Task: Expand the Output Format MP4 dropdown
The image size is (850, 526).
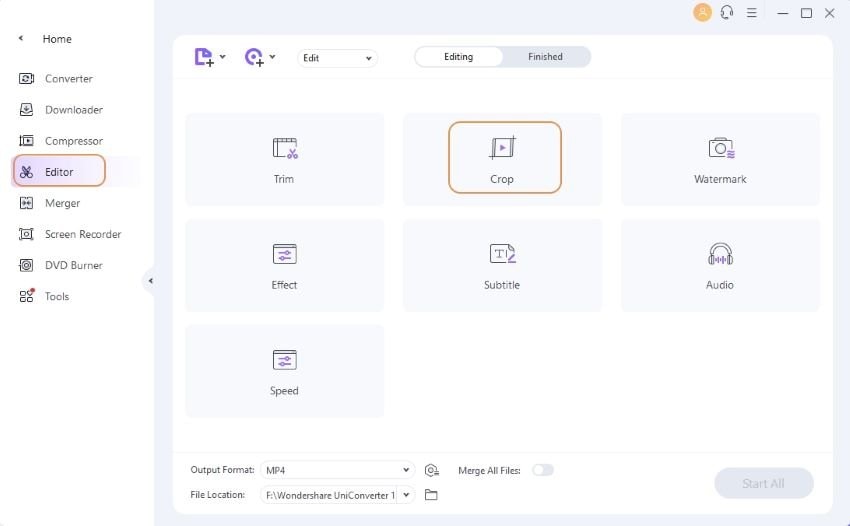Action: [x=337, y=470]
